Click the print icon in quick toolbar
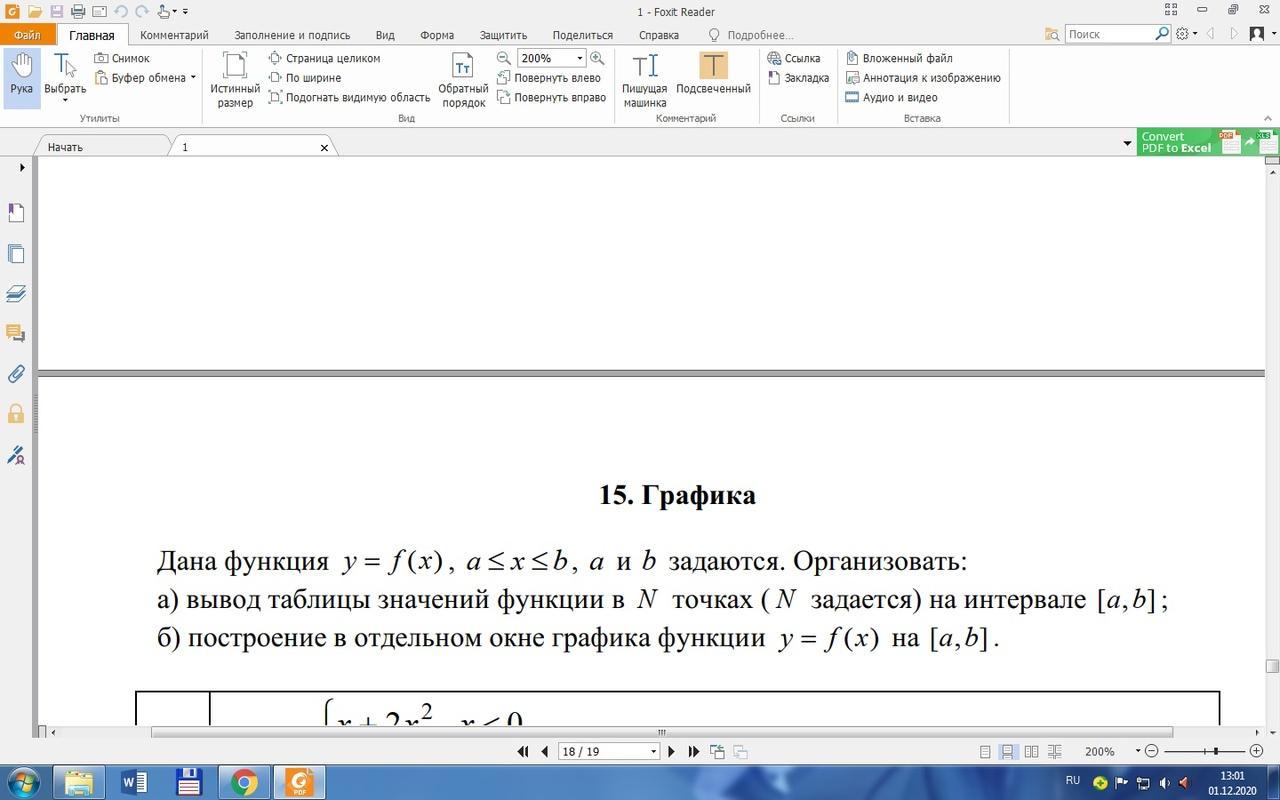Viewport: 1280px width, 800px height. pyautogui.click(x=78, y=11)
